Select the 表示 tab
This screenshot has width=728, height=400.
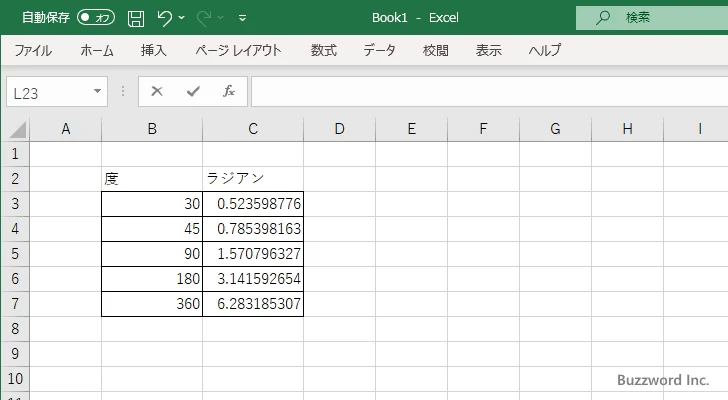[488, 50]
